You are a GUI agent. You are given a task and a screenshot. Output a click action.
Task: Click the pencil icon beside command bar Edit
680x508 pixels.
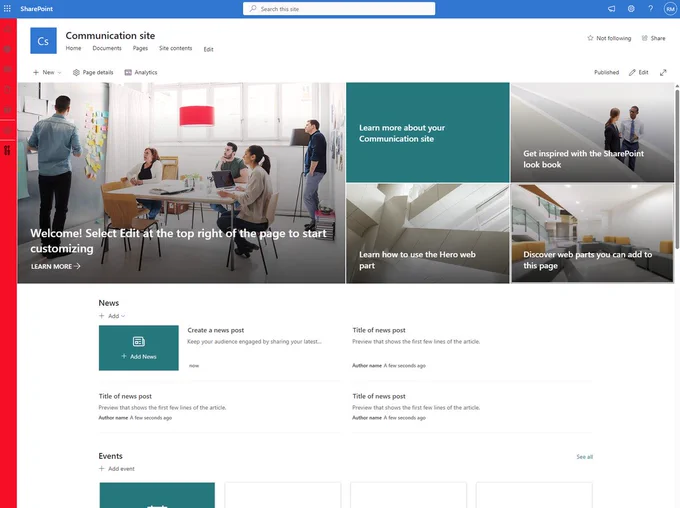(x=632, y=72)
